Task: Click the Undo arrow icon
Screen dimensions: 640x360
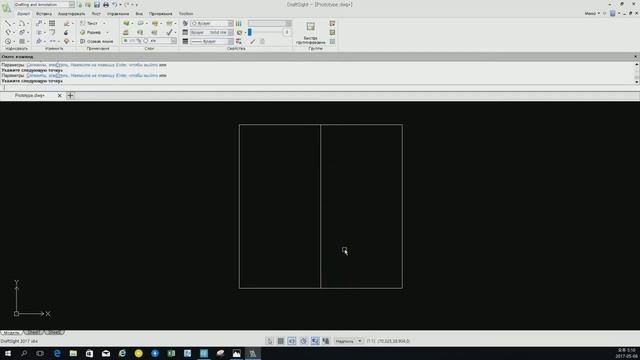Action: pos(115,4)
